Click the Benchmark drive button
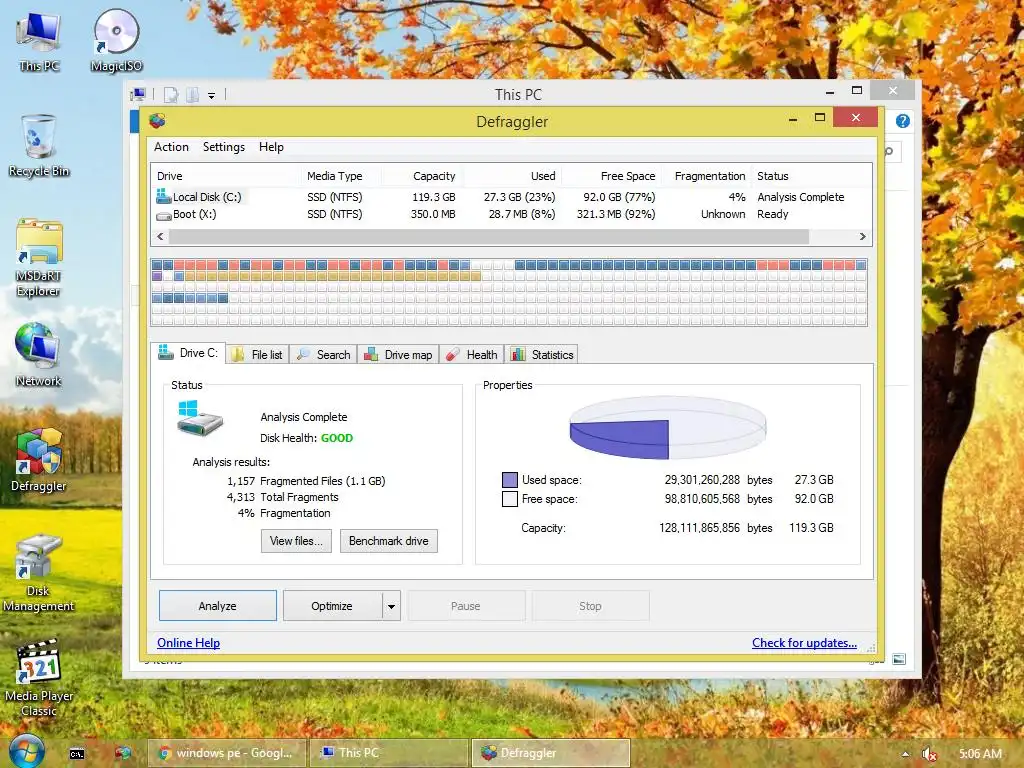1024x768 pixels. pos(389,541)
